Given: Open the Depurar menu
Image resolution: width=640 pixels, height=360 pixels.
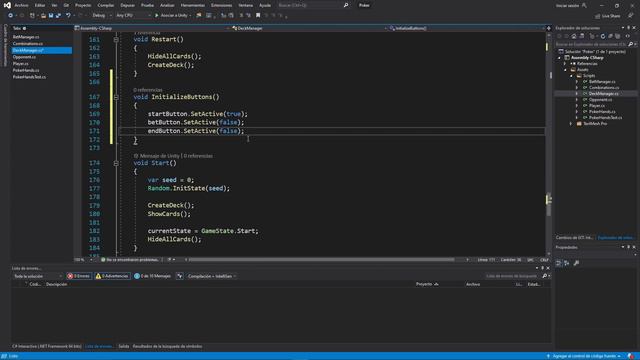Looking at the screenshot, I should coord(127,5).
